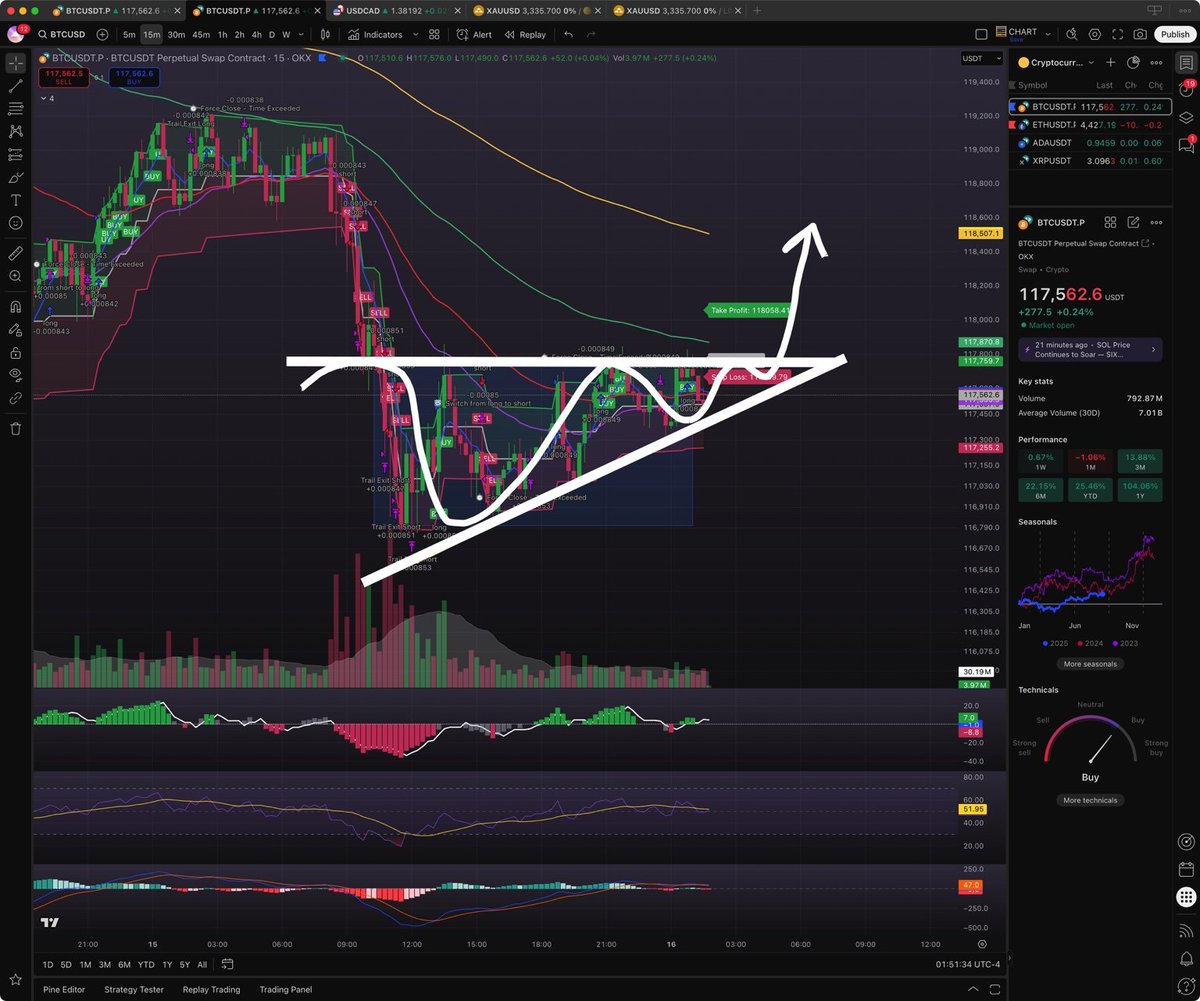Open the go to date calendar icon
The width and height of the screenshot is (1200, 1001).
point(228,965)
